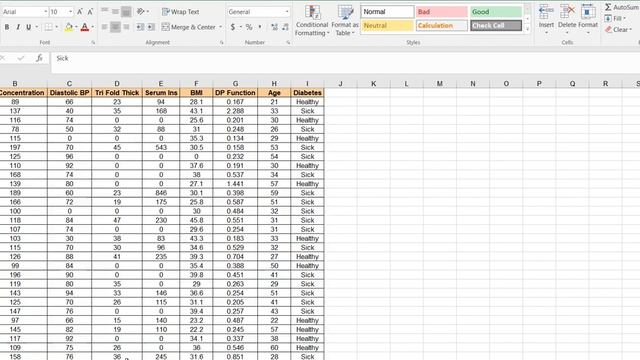Viewport: 640px width, 360px height.
Task: Toggle Align Left
Action: click(x=104, y=27)
